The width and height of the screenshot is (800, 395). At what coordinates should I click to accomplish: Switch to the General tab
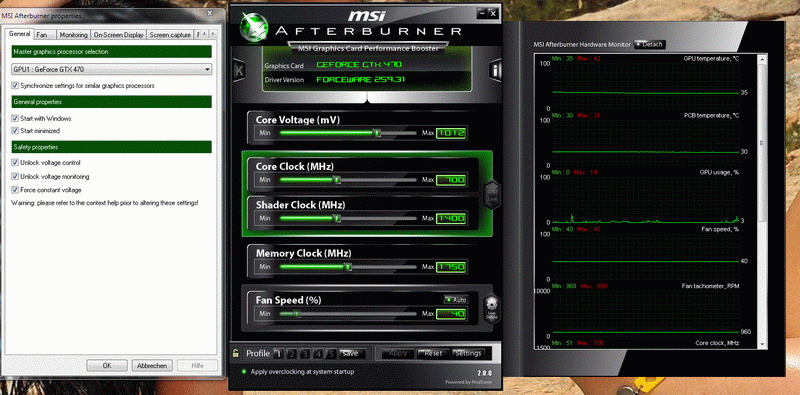[20, 34]
